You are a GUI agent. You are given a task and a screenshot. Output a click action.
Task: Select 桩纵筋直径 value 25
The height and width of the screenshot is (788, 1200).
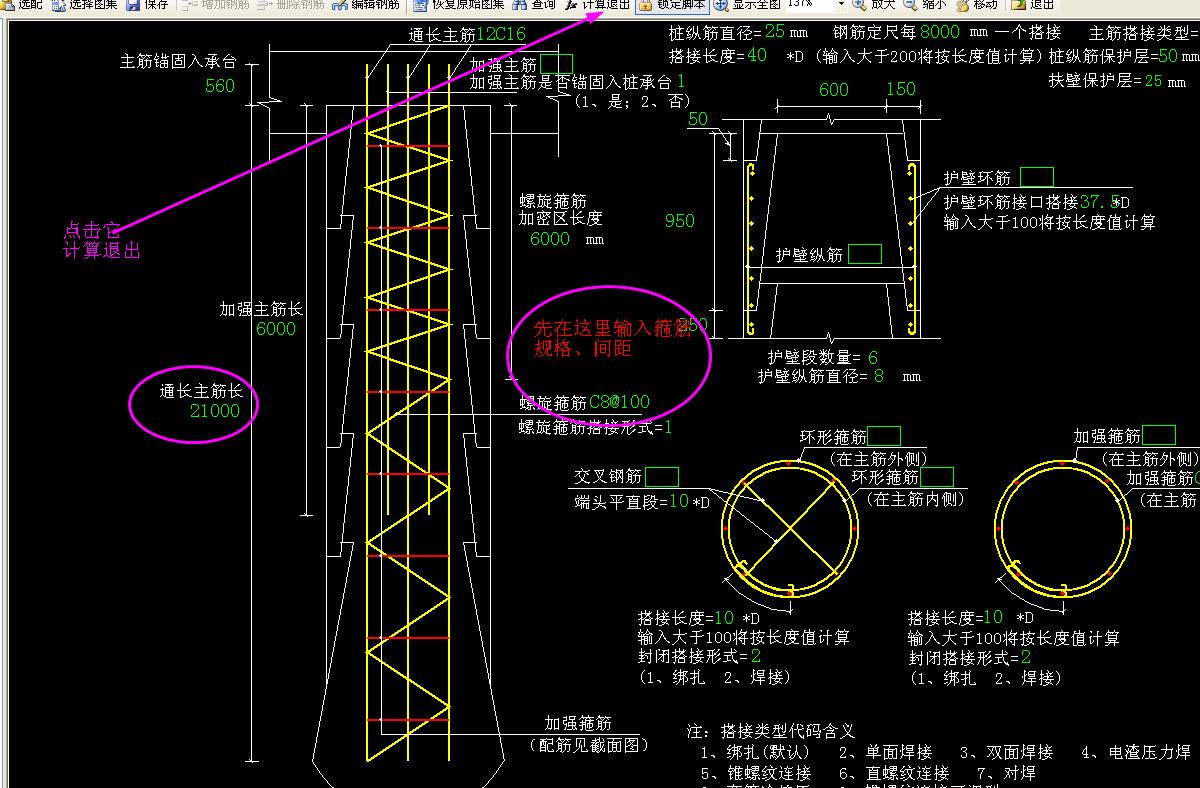(775, 32)
